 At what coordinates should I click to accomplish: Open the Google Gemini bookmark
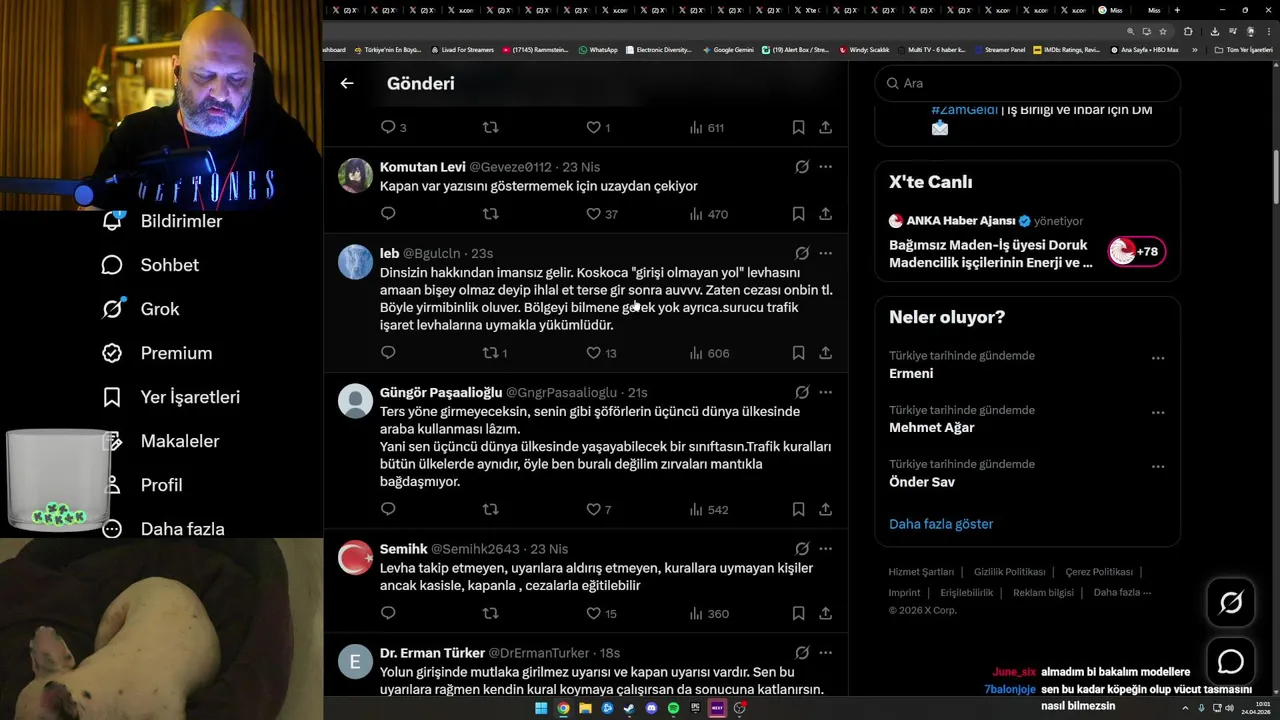click(728, 49)
